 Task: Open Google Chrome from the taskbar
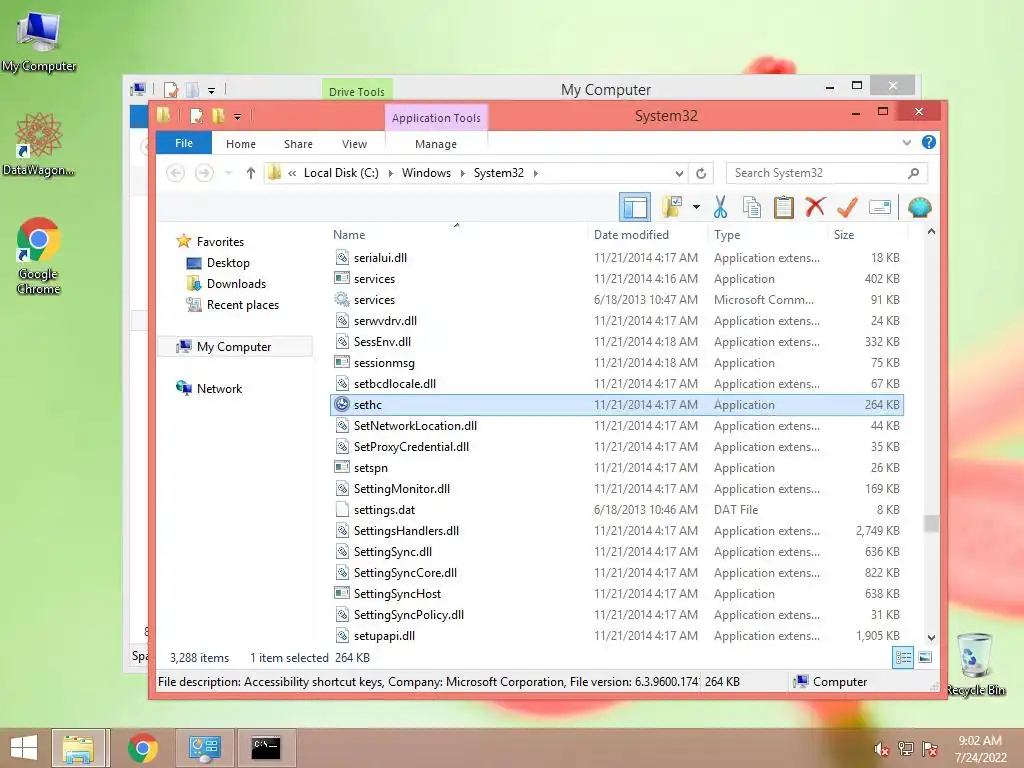click(142, 748)
